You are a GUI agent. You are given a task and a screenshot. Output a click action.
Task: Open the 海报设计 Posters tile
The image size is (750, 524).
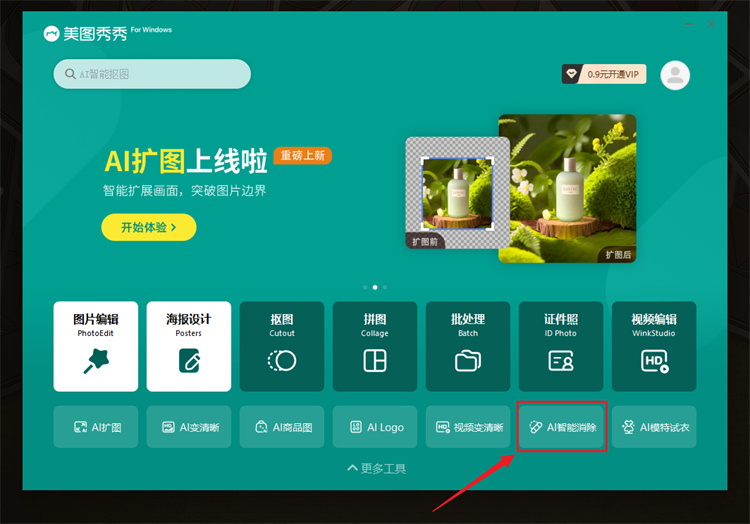click(x=189, y=346)
